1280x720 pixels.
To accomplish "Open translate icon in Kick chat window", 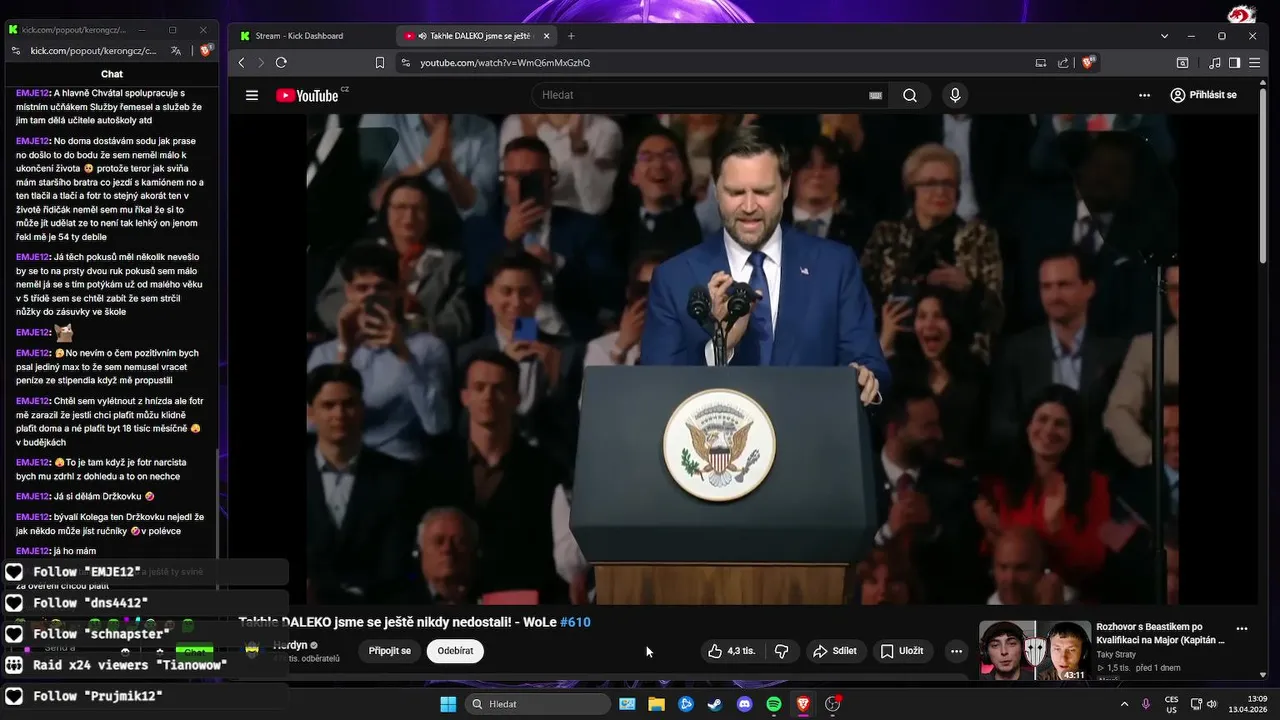I will [176, 50].
